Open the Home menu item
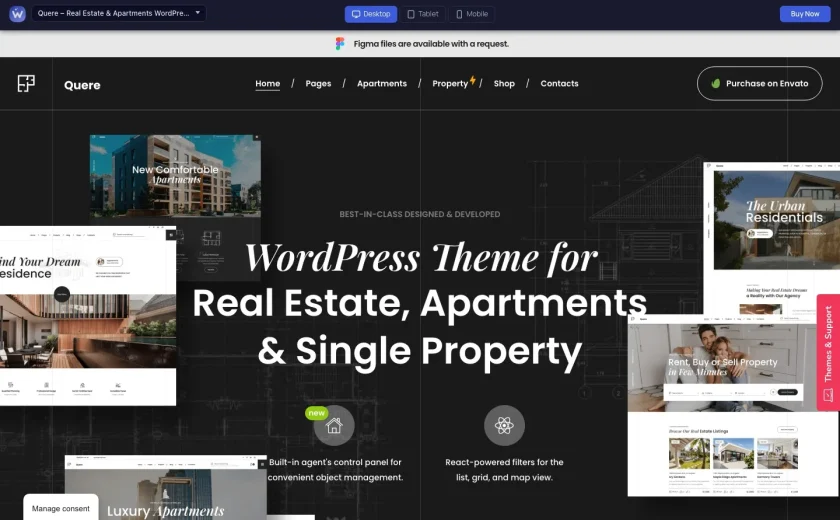This screenshot has width=840, height=520. (x=267, y=84)
